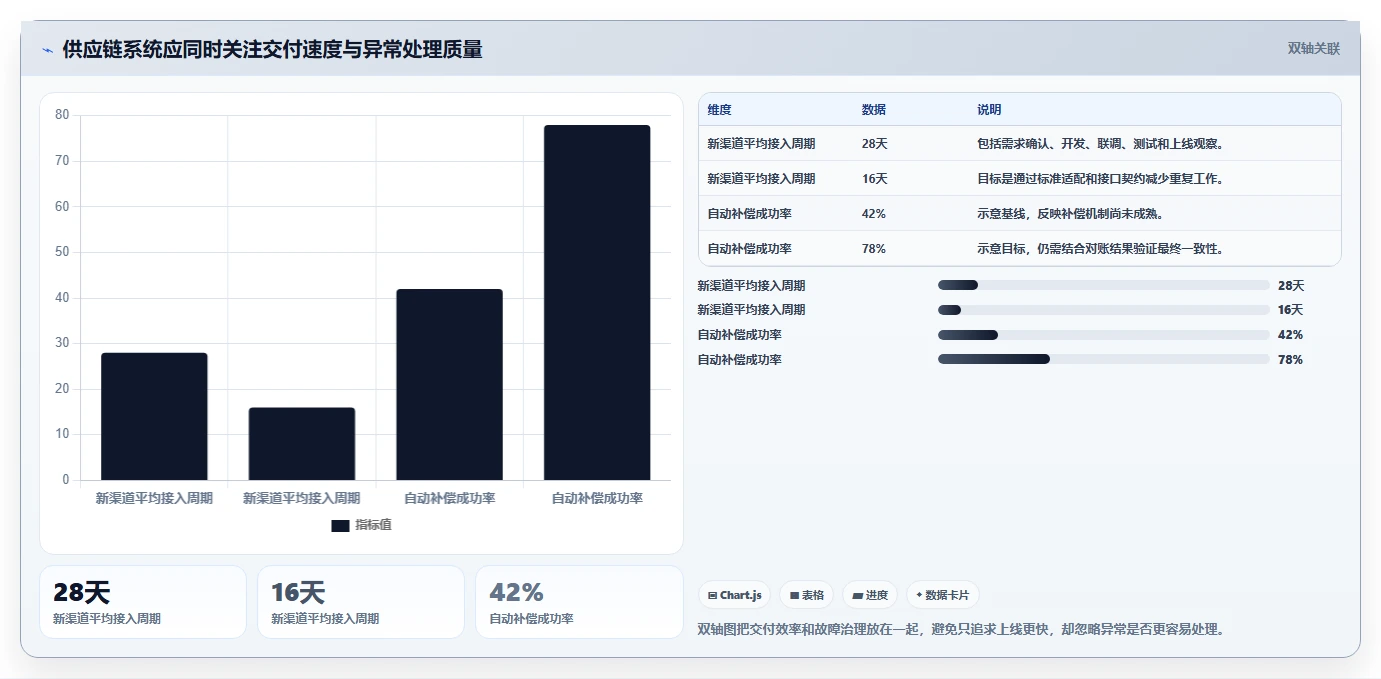
Task: Click the progress bar labeled 16天
Action: 1103,310
